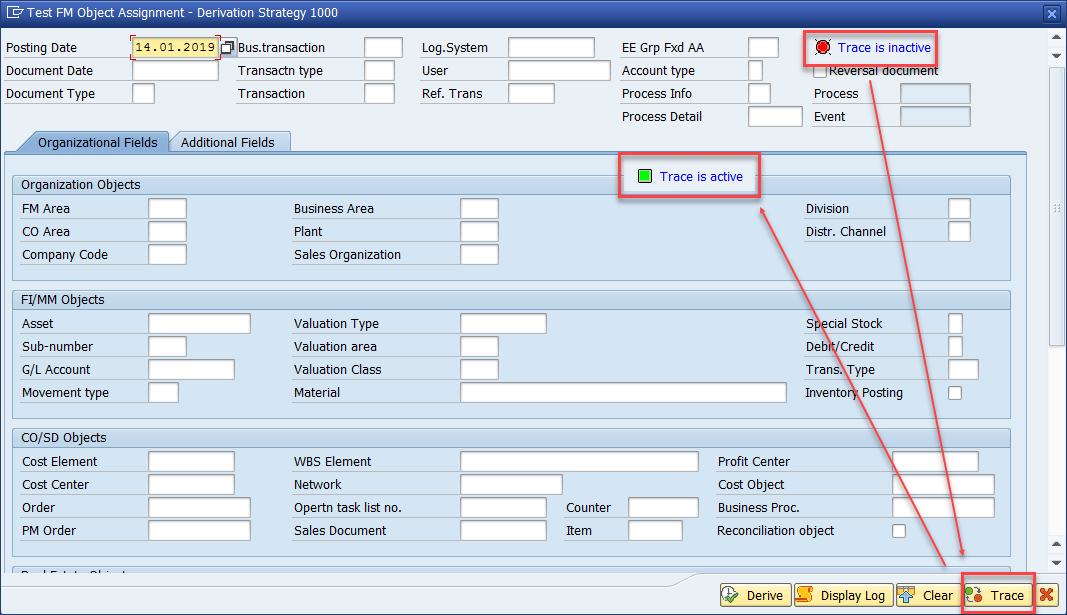
Task: Select the Organizational Fields tab
Action: click(97, 142)
